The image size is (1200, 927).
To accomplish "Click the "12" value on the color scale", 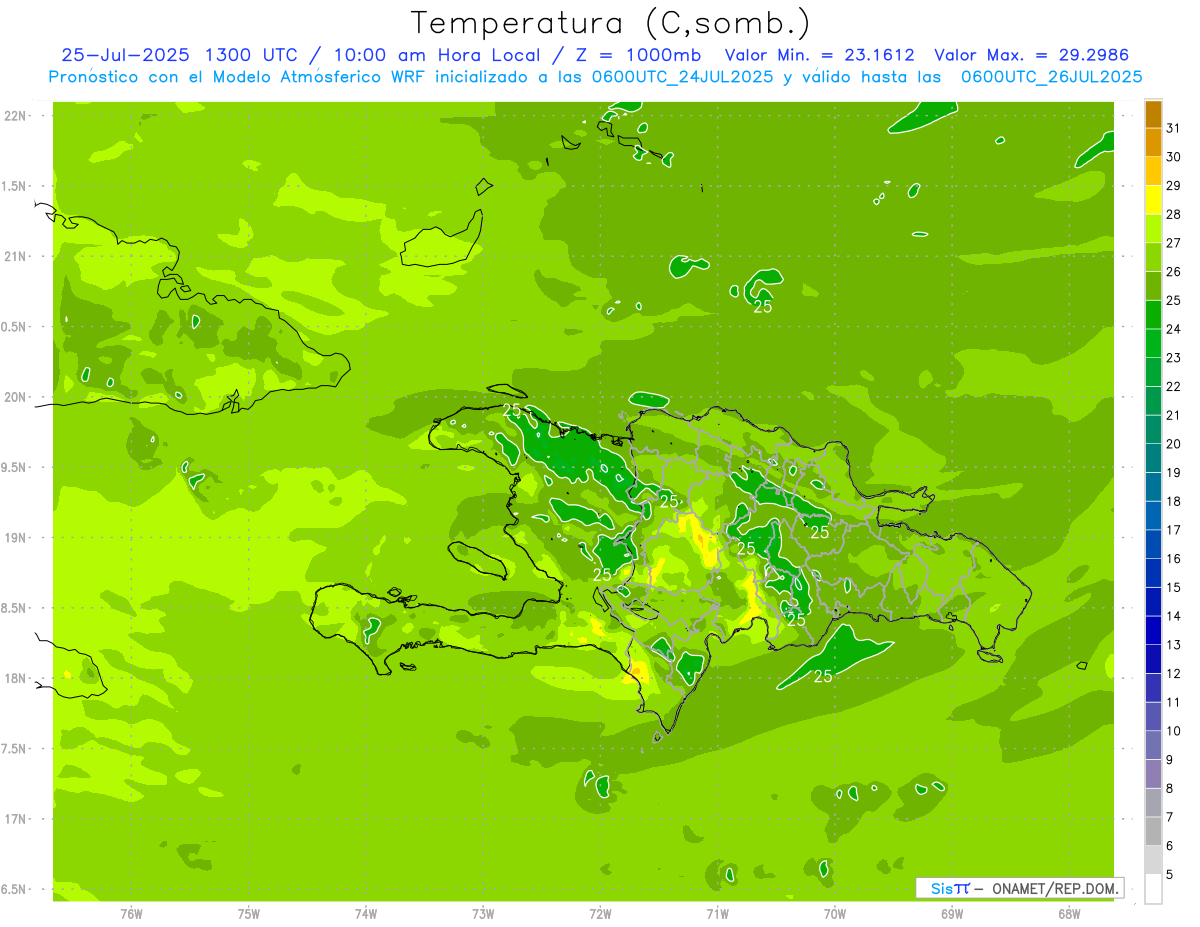I will point(1174,674).
